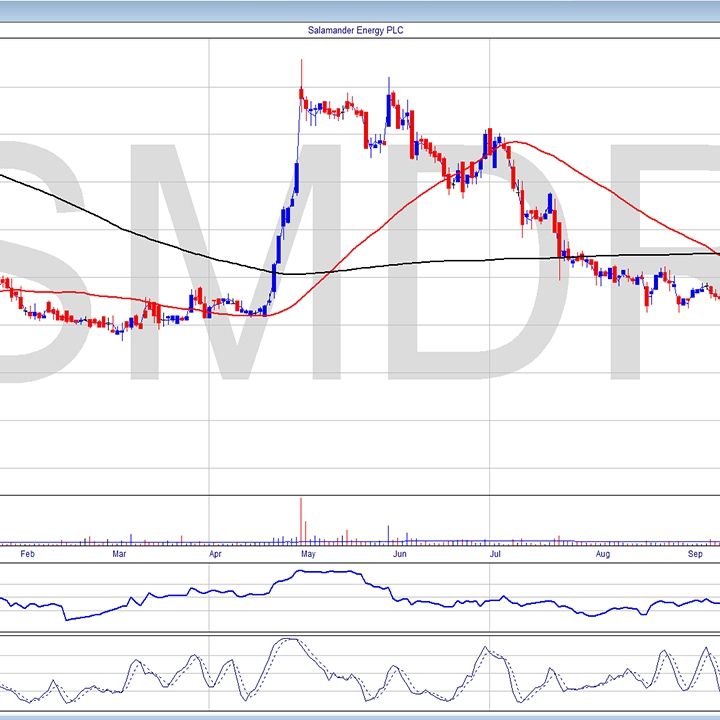The height and width of the screenshot is (720, 720).
Task: Click the Aug label on the date axis
Action: [x=603, y=553]
